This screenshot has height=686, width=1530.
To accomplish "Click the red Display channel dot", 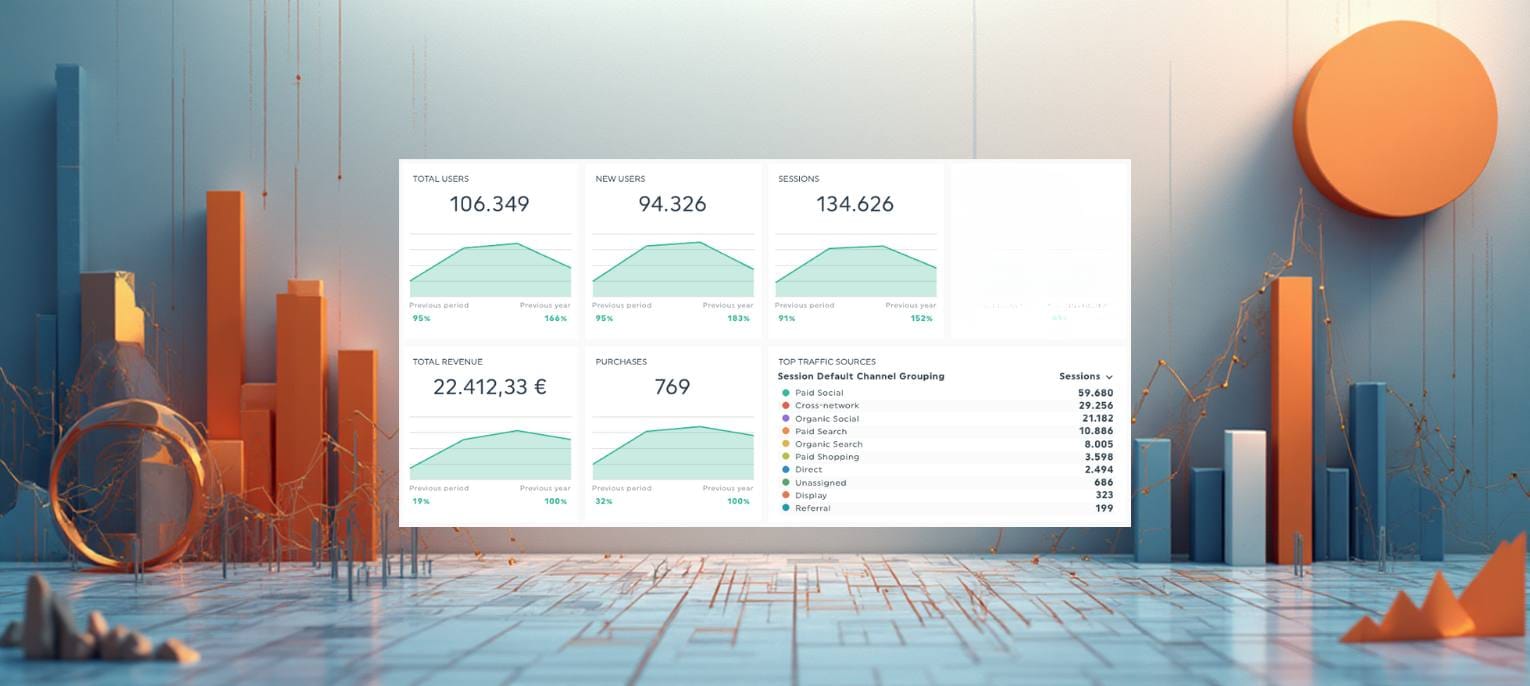I will (785, 494).
